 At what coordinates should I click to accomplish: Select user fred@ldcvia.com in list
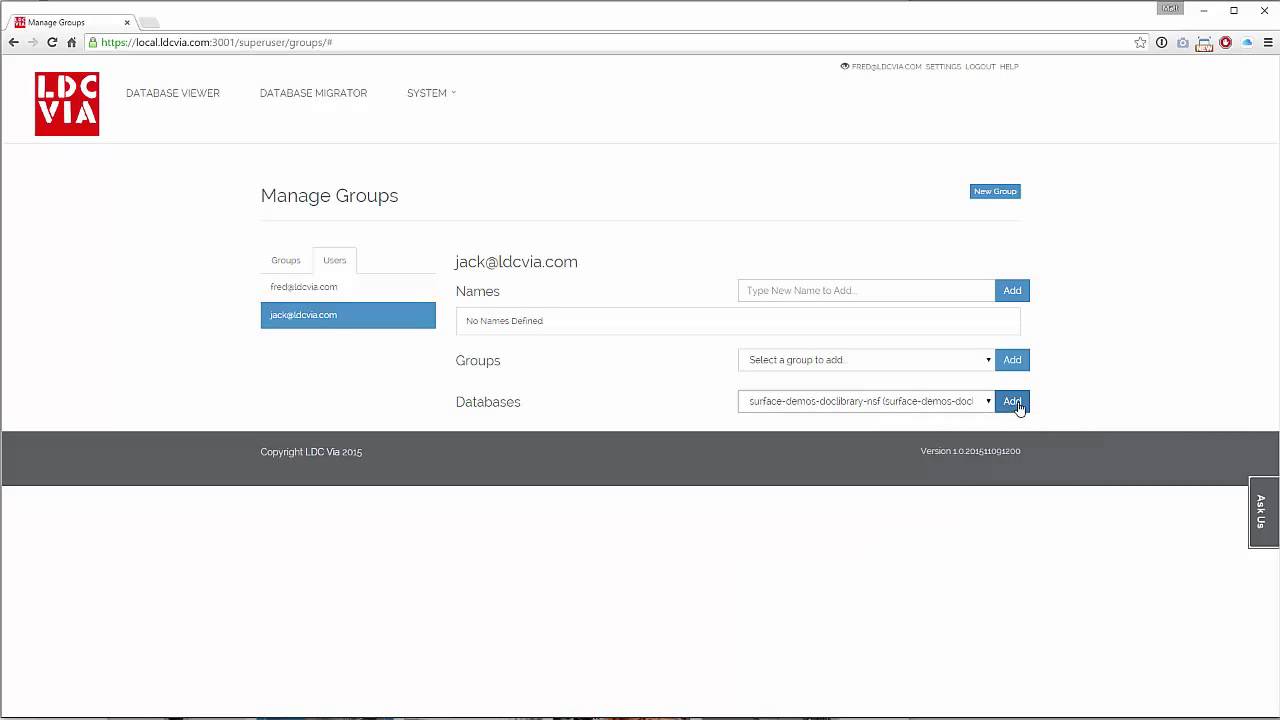(348, 287)
